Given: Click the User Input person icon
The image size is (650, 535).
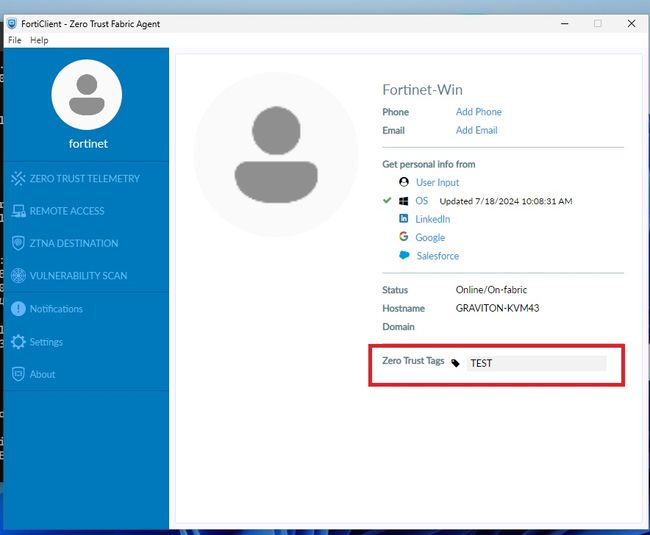Looking at the screenshot, I should (x=404, y=182).
